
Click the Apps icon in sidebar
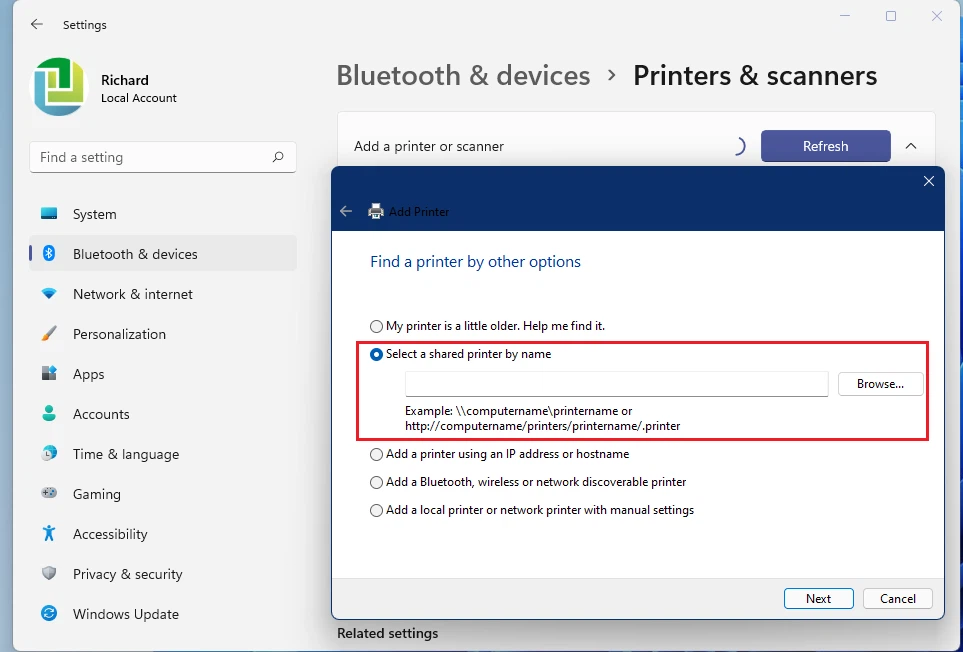coord(49,374)
